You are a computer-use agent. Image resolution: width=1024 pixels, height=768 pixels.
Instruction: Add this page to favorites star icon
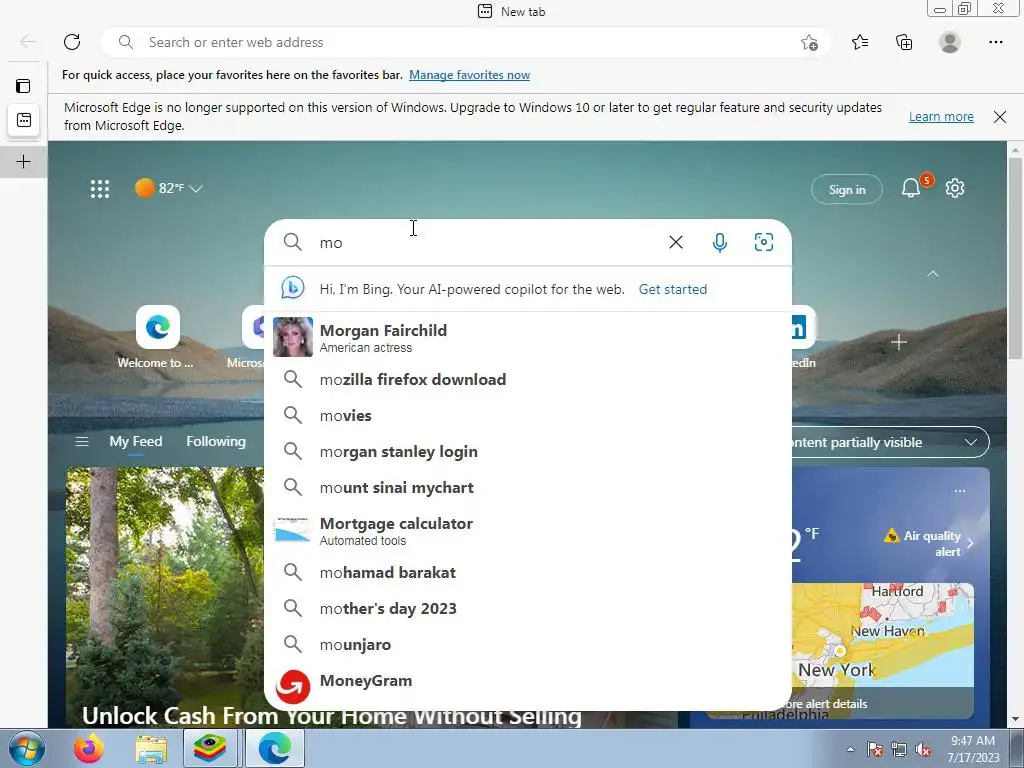coord(809,42)
